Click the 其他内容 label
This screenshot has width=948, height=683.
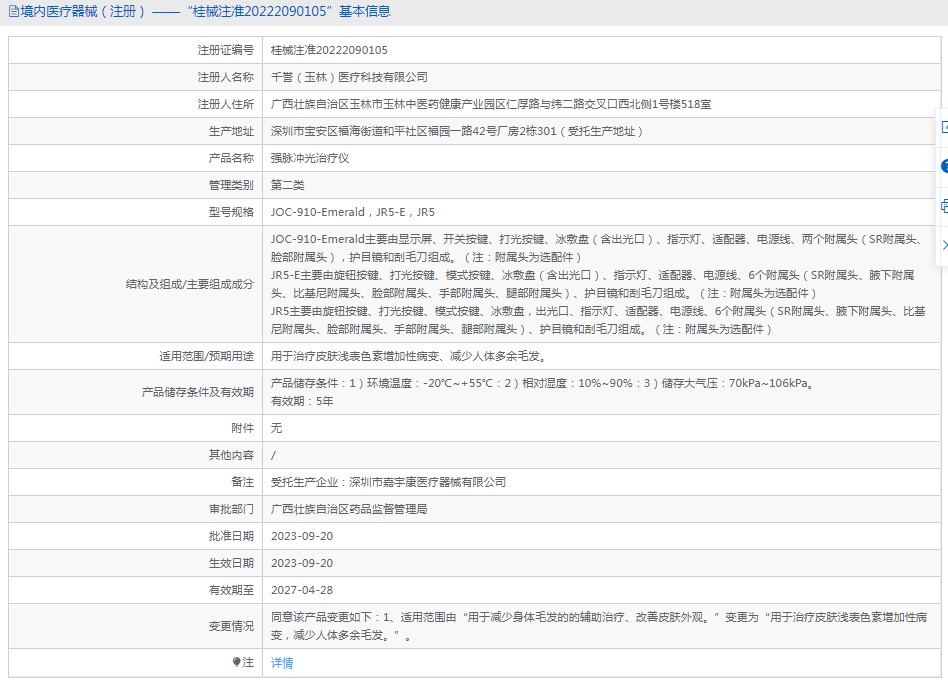coord(231,455)
